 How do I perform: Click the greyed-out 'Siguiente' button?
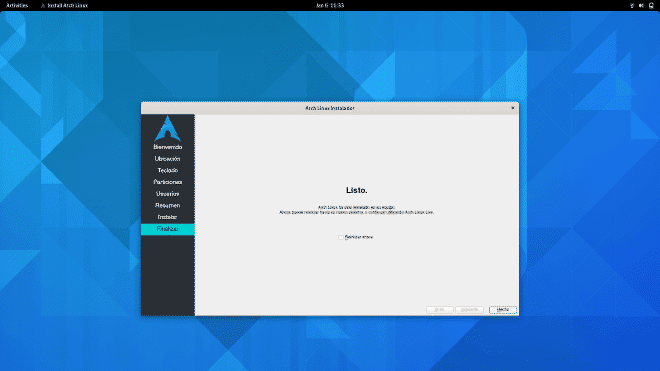469,310
